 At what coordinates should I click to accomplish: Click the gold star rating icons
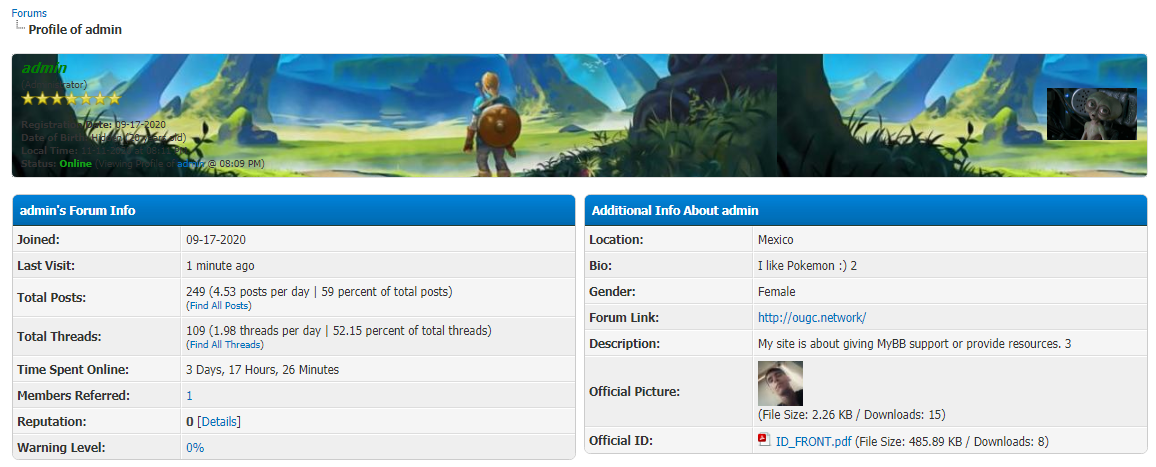71,99
